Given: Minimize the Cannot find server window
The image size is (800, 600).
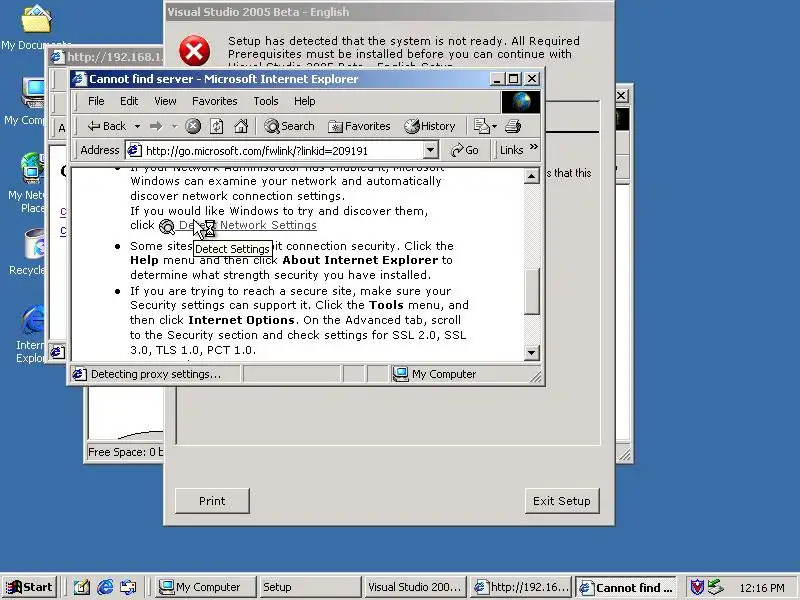Looking at the screenshot, I should point(496,79).
